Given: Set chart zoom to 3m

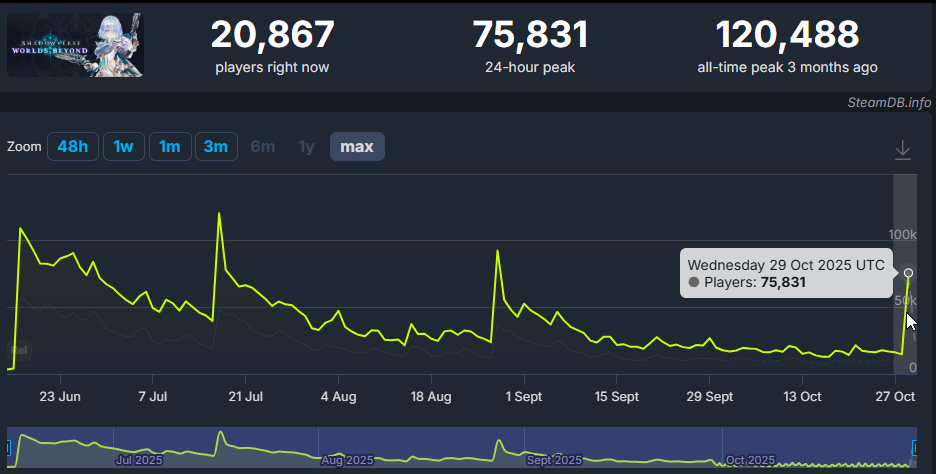Looking at the screenshot, I should click(x=216, y=146).
